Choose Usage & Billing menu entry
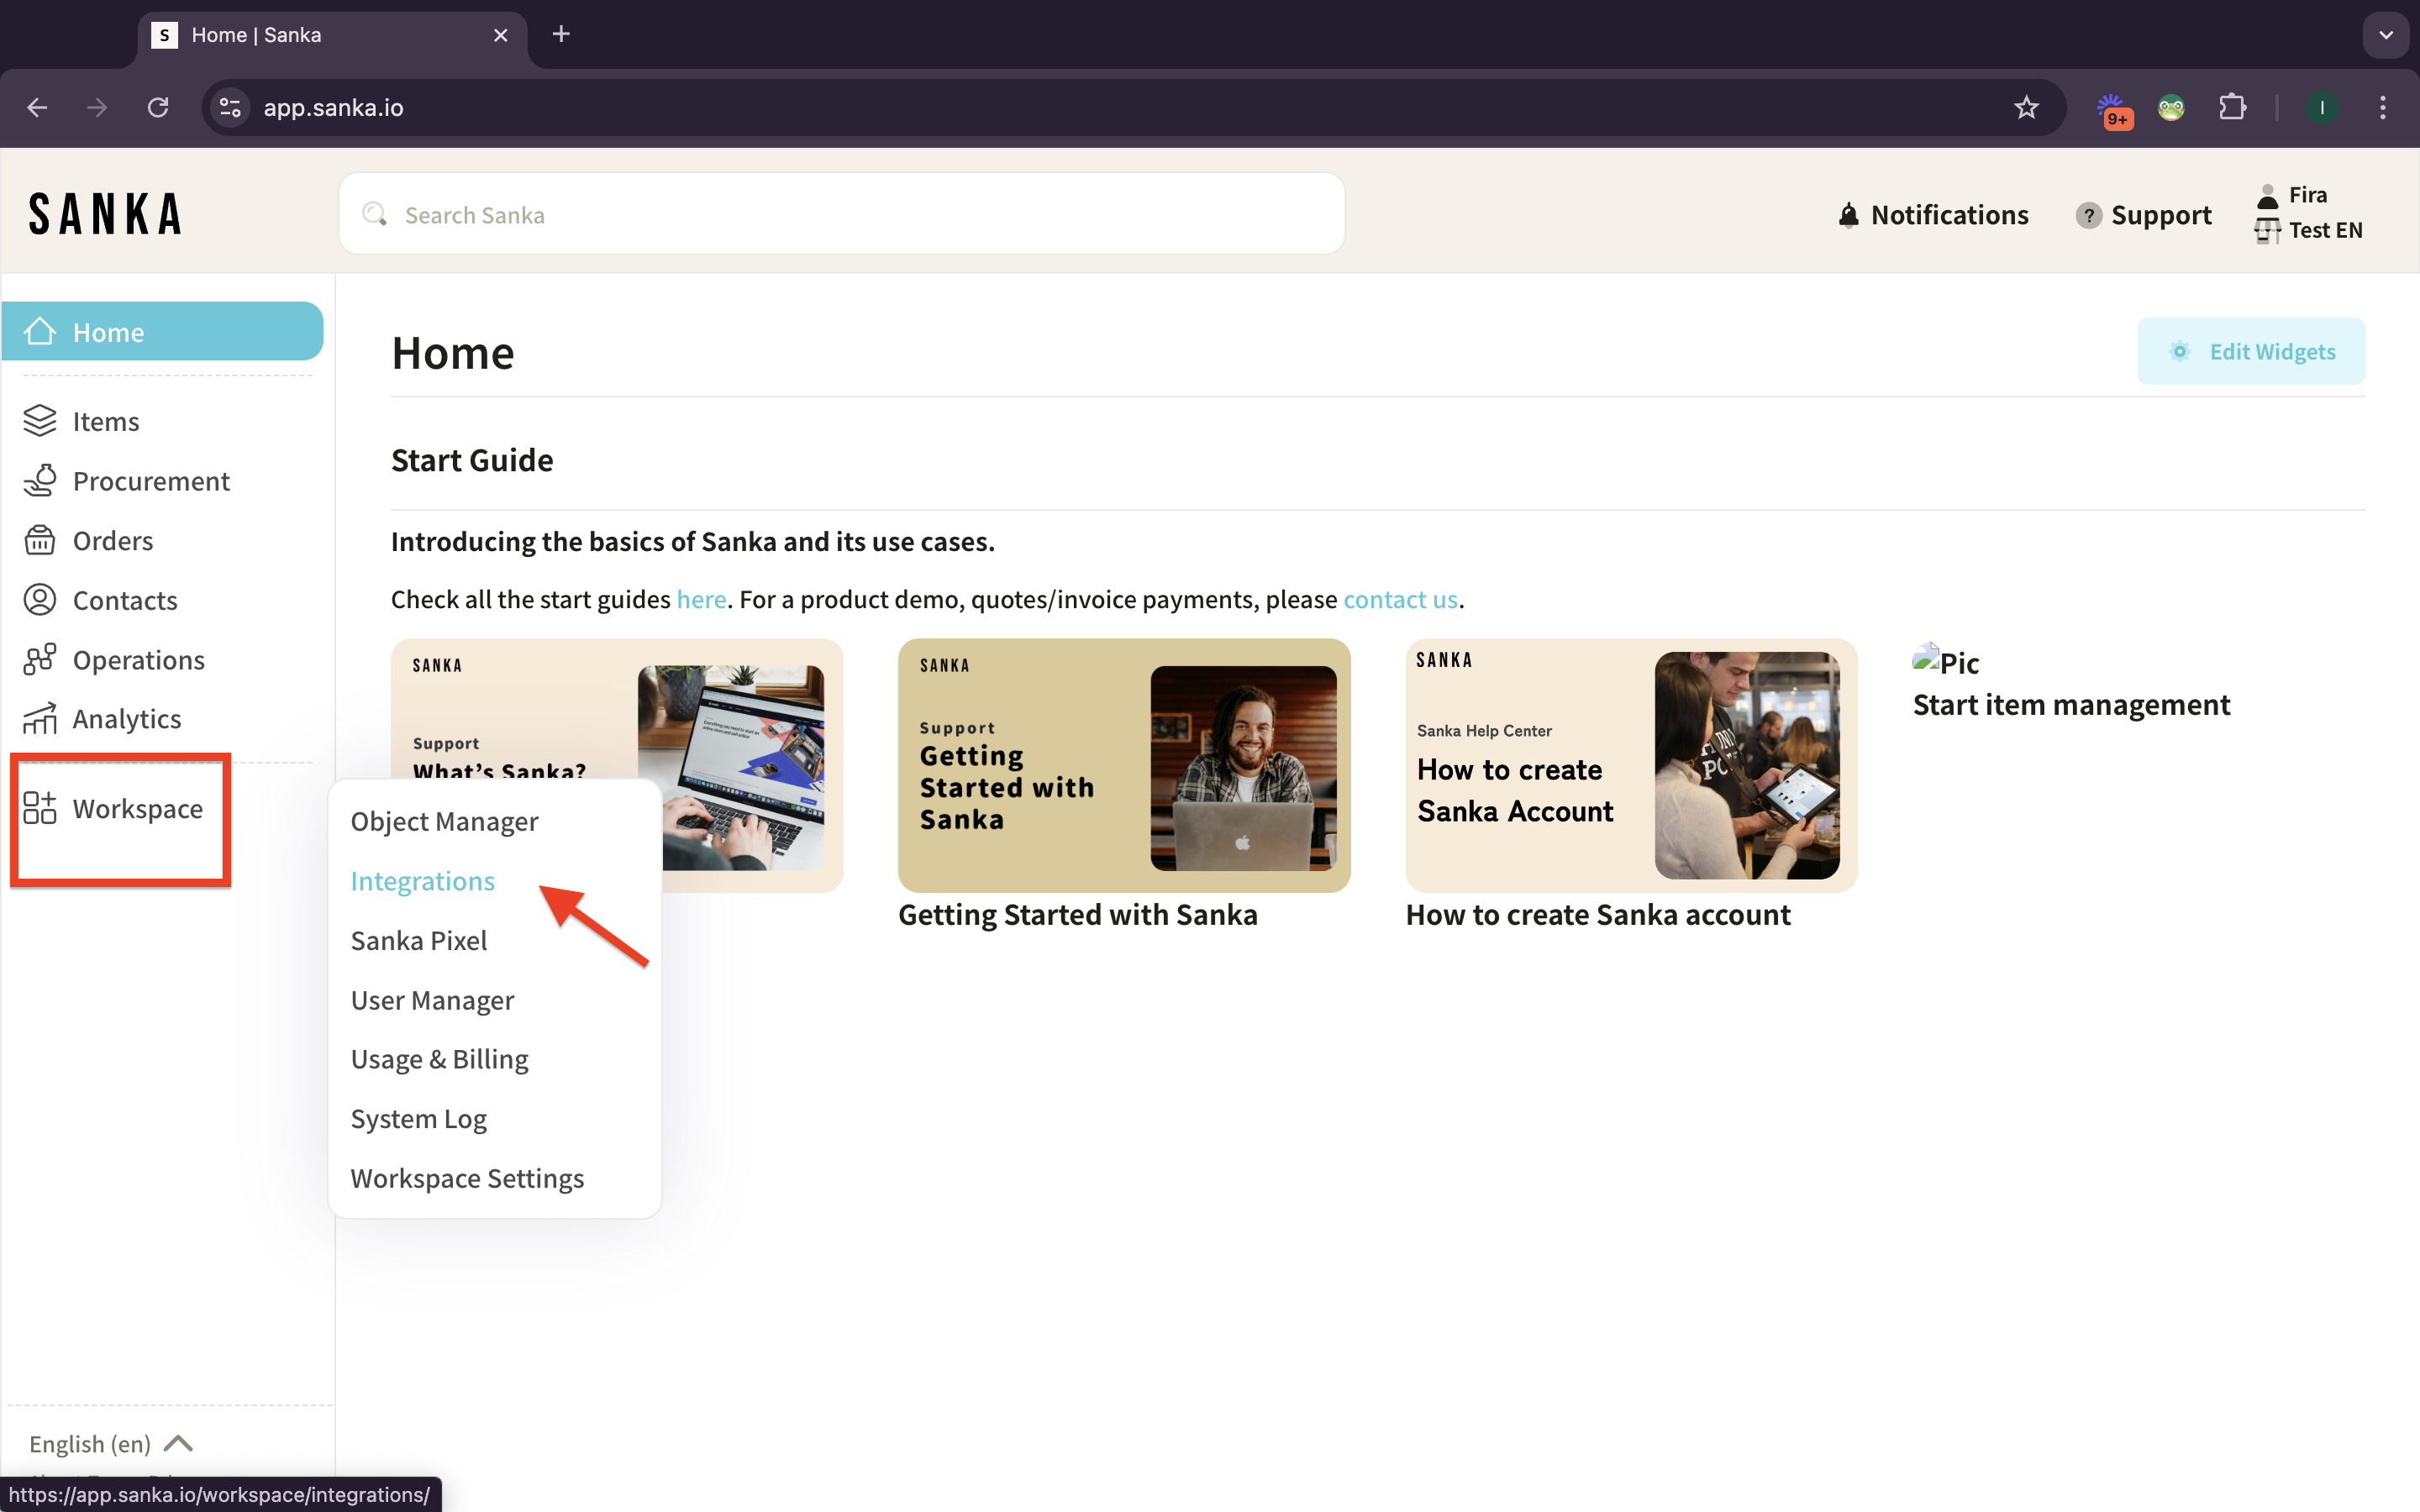This screenshot has height=1512, width=2420. pyautogui.click(x=439, y=1059)
